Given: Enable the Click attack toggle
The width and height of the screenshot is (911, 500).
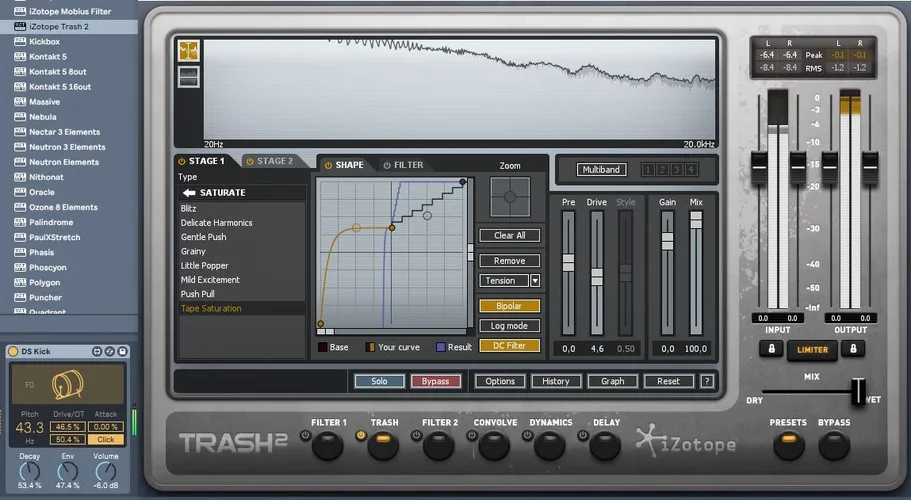Looking at the screenshot, I should tap(104, 439).
